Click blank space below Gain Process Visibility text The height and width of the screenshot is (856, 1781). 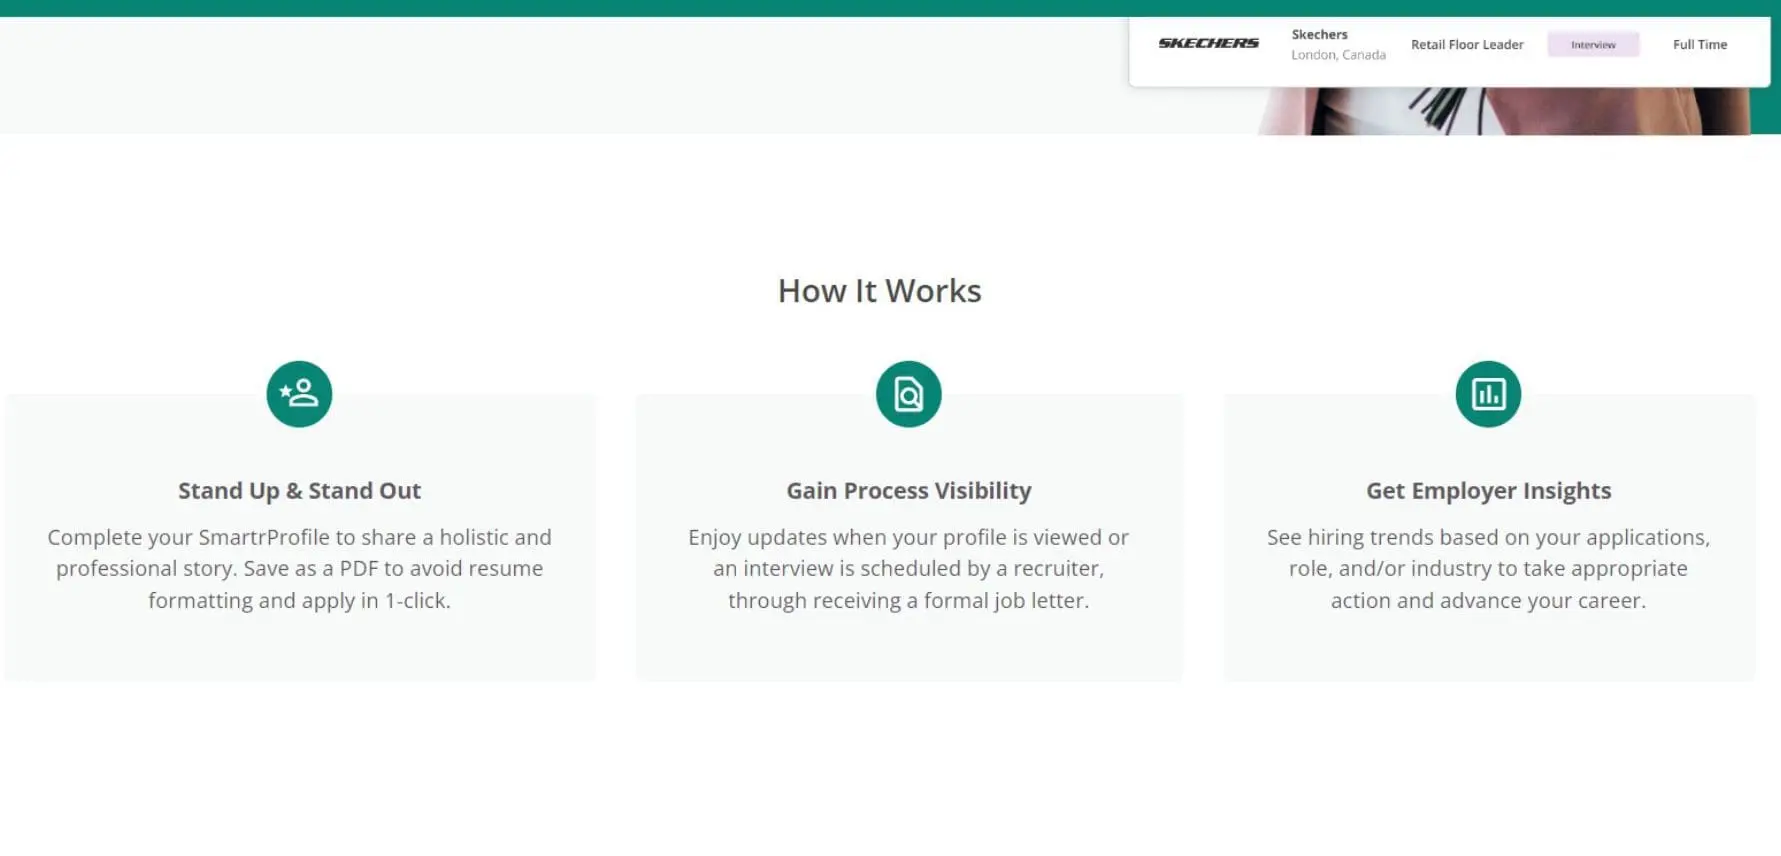pyautogui.click(x=908, y=648)
